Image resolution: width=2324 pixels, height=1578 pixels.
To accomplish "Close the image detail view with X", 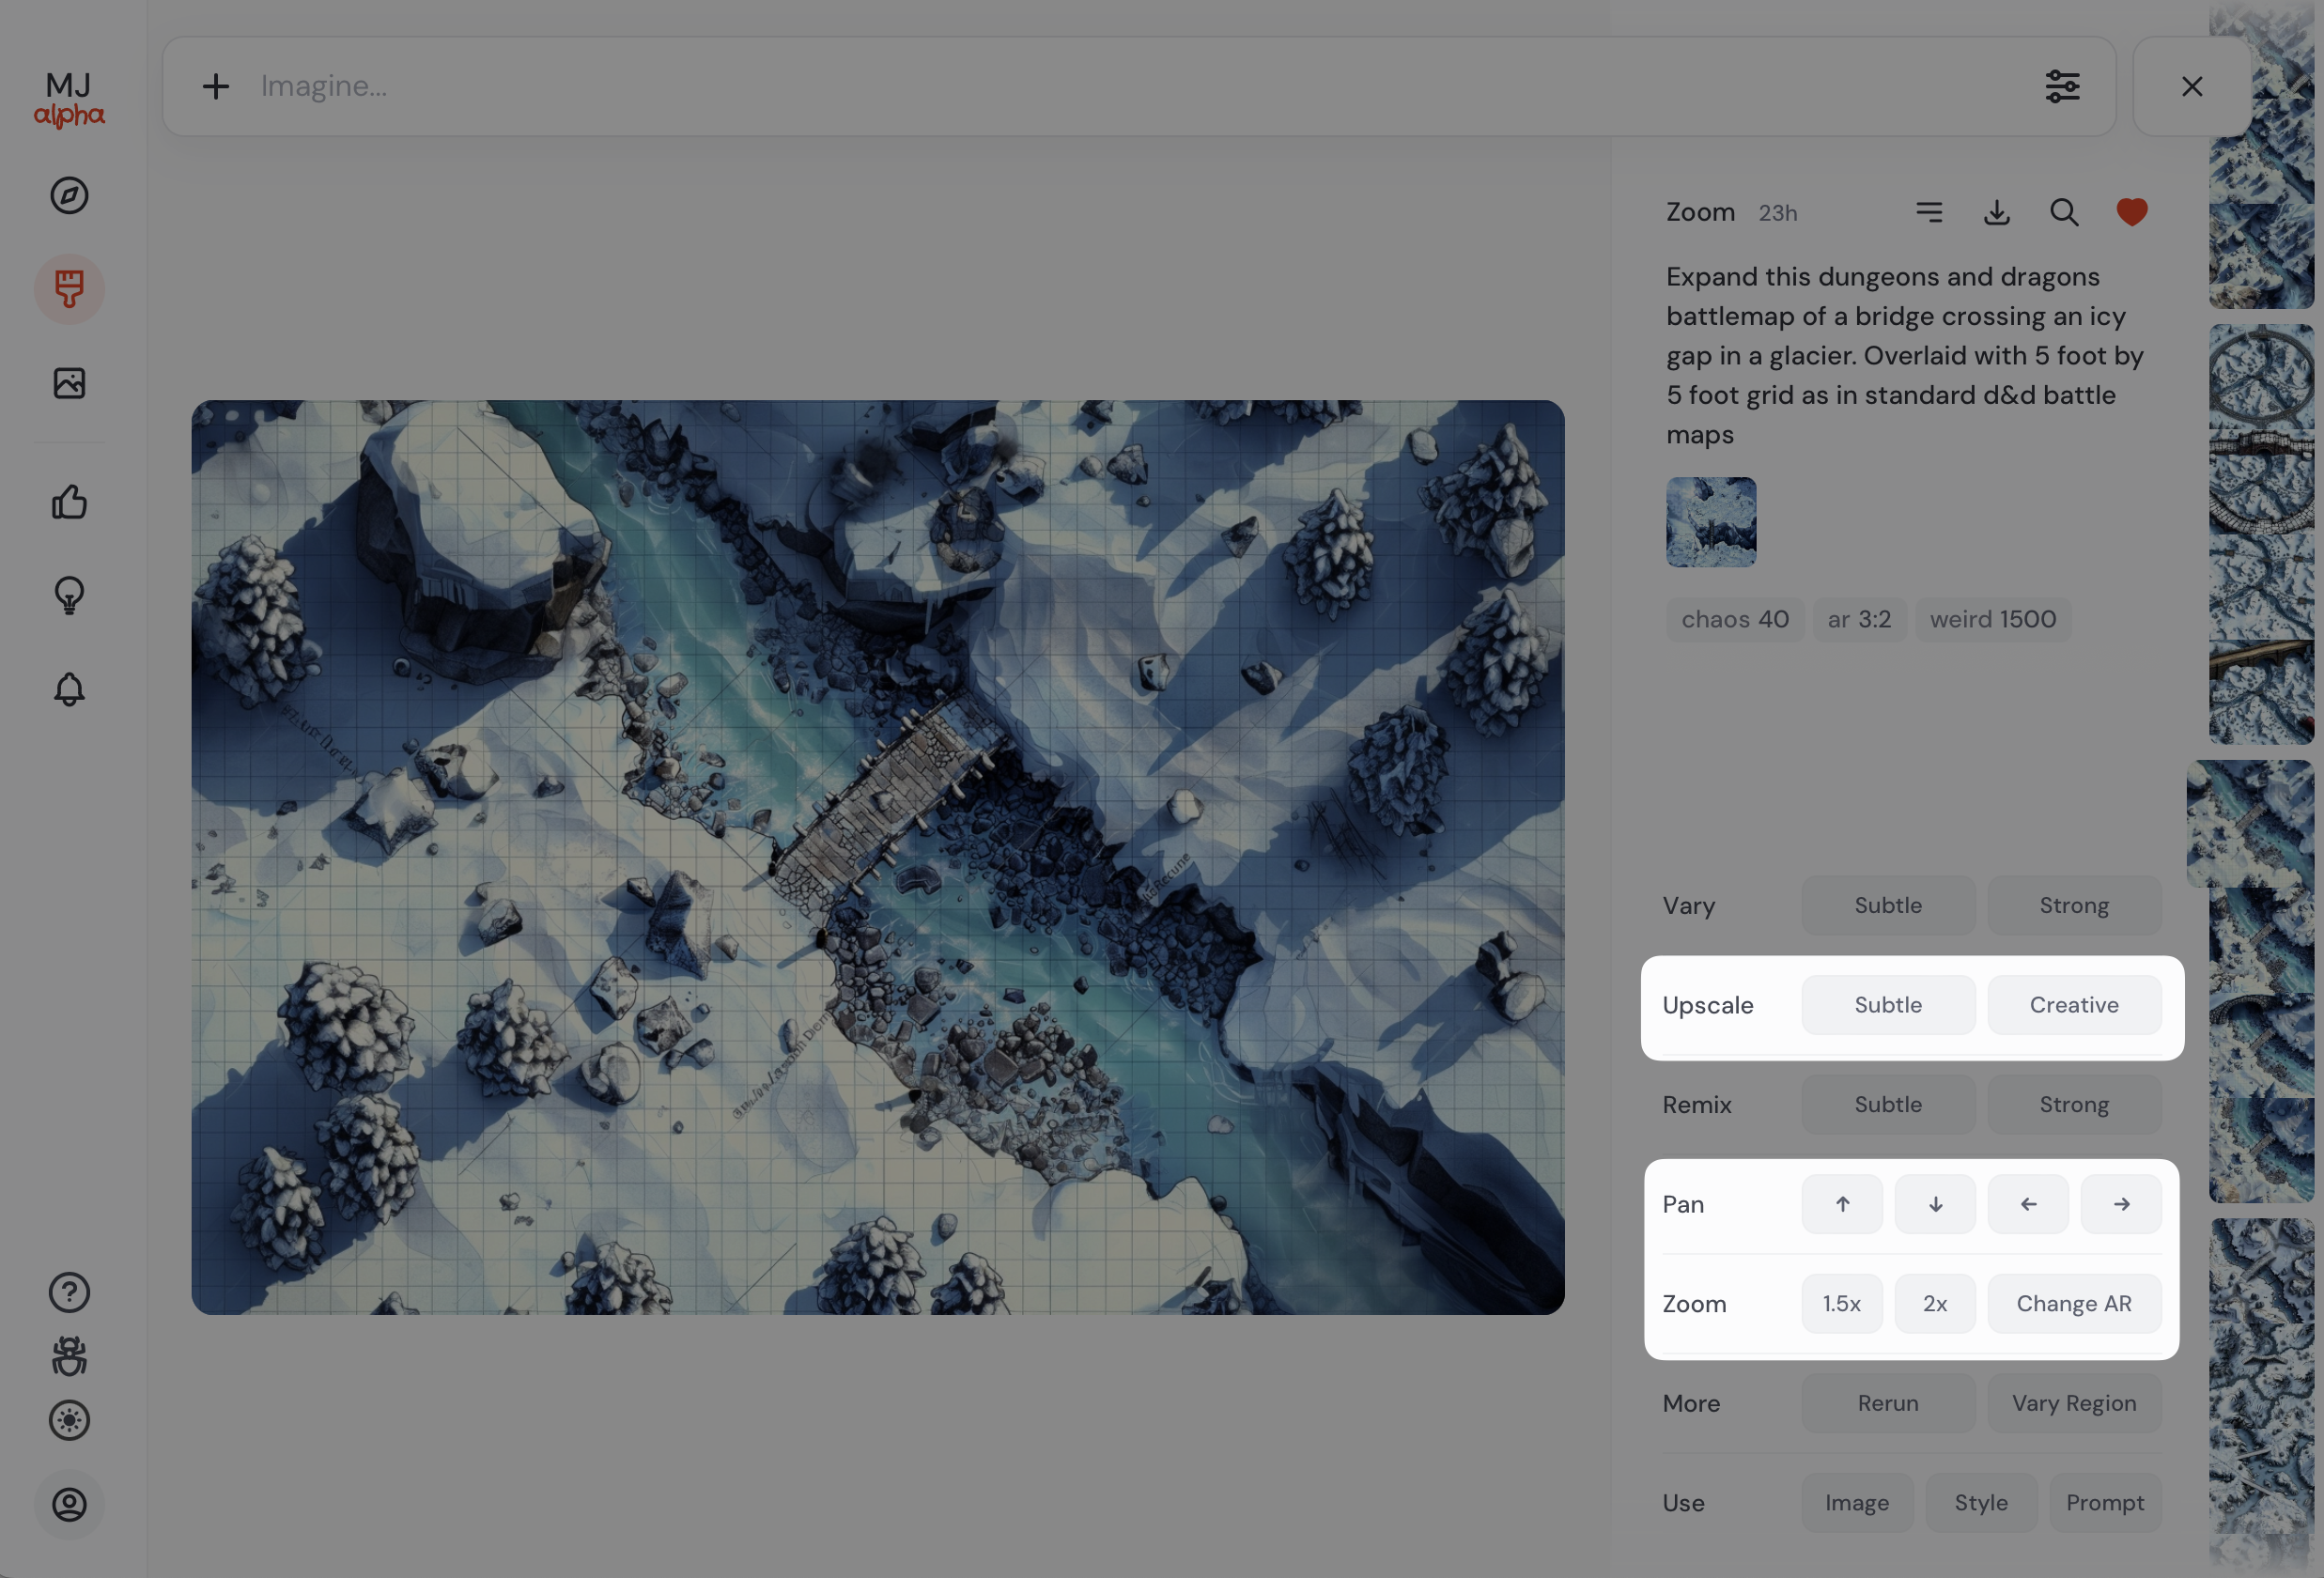I will (2192, 87).
